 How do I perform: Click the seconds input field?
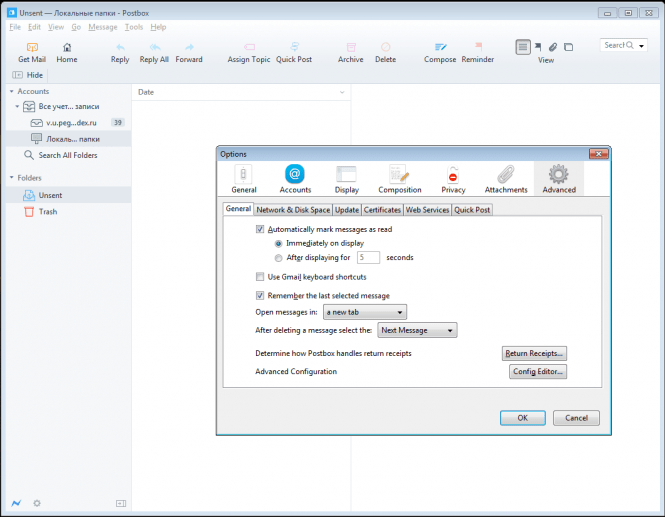point(368,257)
